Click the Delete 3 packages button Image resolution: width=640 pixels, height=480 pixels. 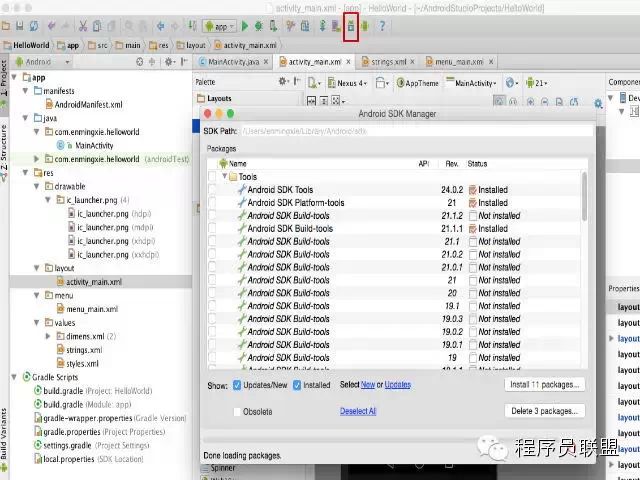(x=544, y=411)
